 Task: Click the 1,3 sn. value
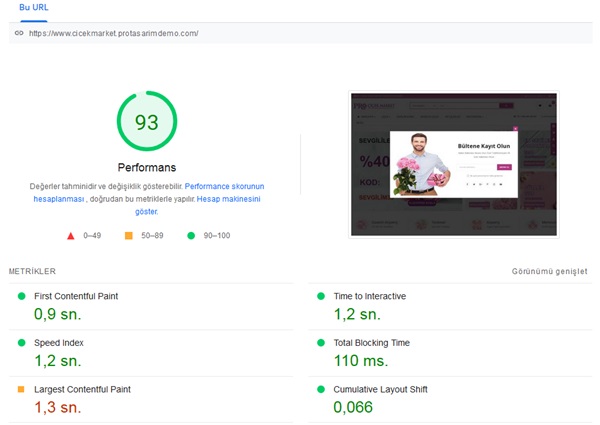click(x=58, y=407)
